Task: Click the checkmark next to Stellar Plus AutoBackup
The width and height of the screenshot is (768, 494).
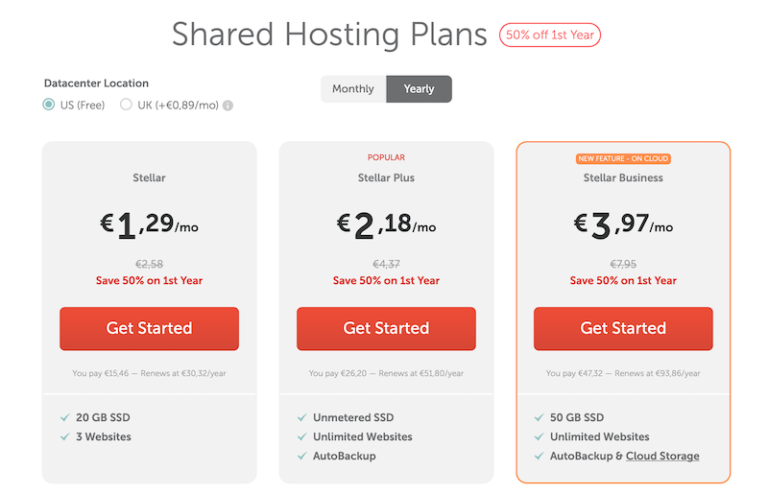Action: click(302, 456)
